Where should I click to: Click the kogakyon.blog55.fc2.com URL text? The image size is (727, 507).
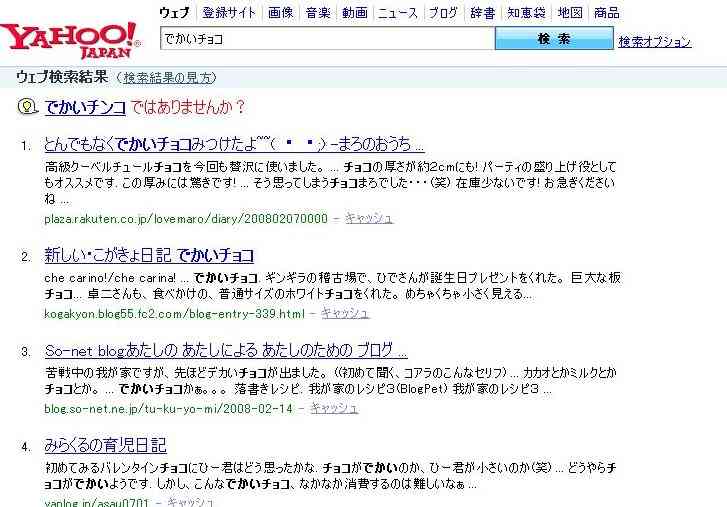pos(174,314)
